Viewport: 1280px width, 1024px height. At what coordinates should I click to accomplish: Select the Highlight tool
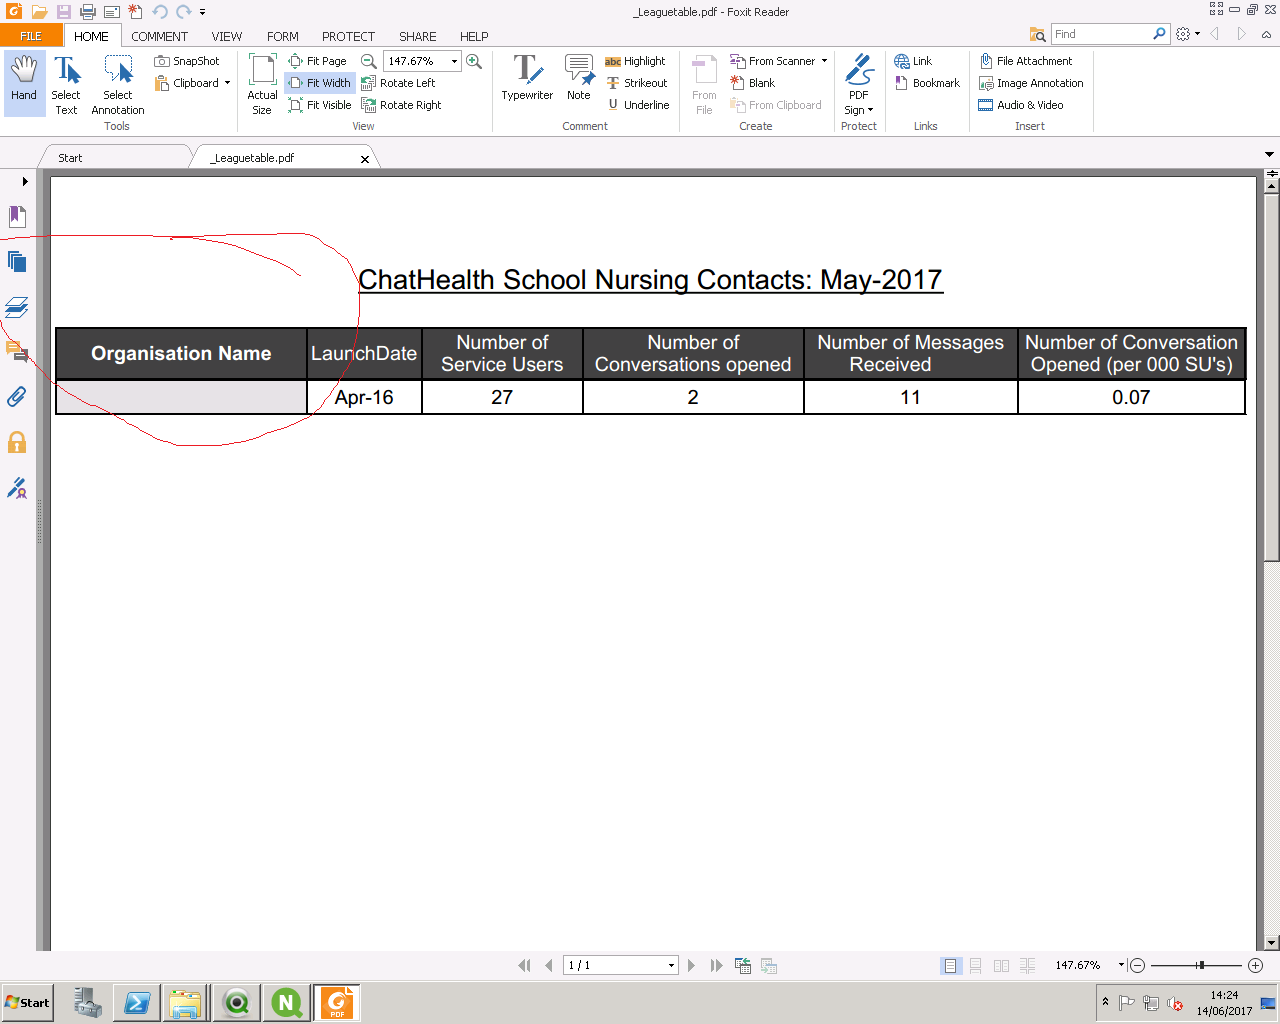pos(635,61)
